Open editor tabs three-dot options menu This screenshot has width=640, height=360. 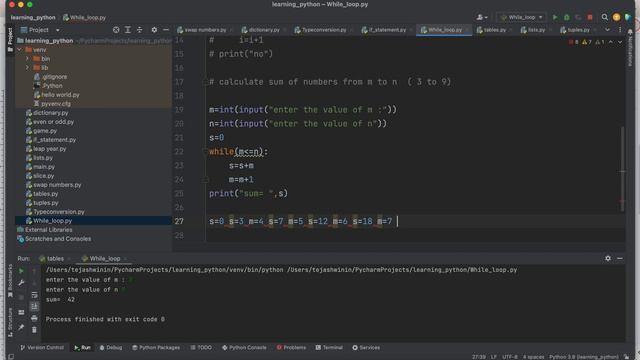(x=620, y=30)
